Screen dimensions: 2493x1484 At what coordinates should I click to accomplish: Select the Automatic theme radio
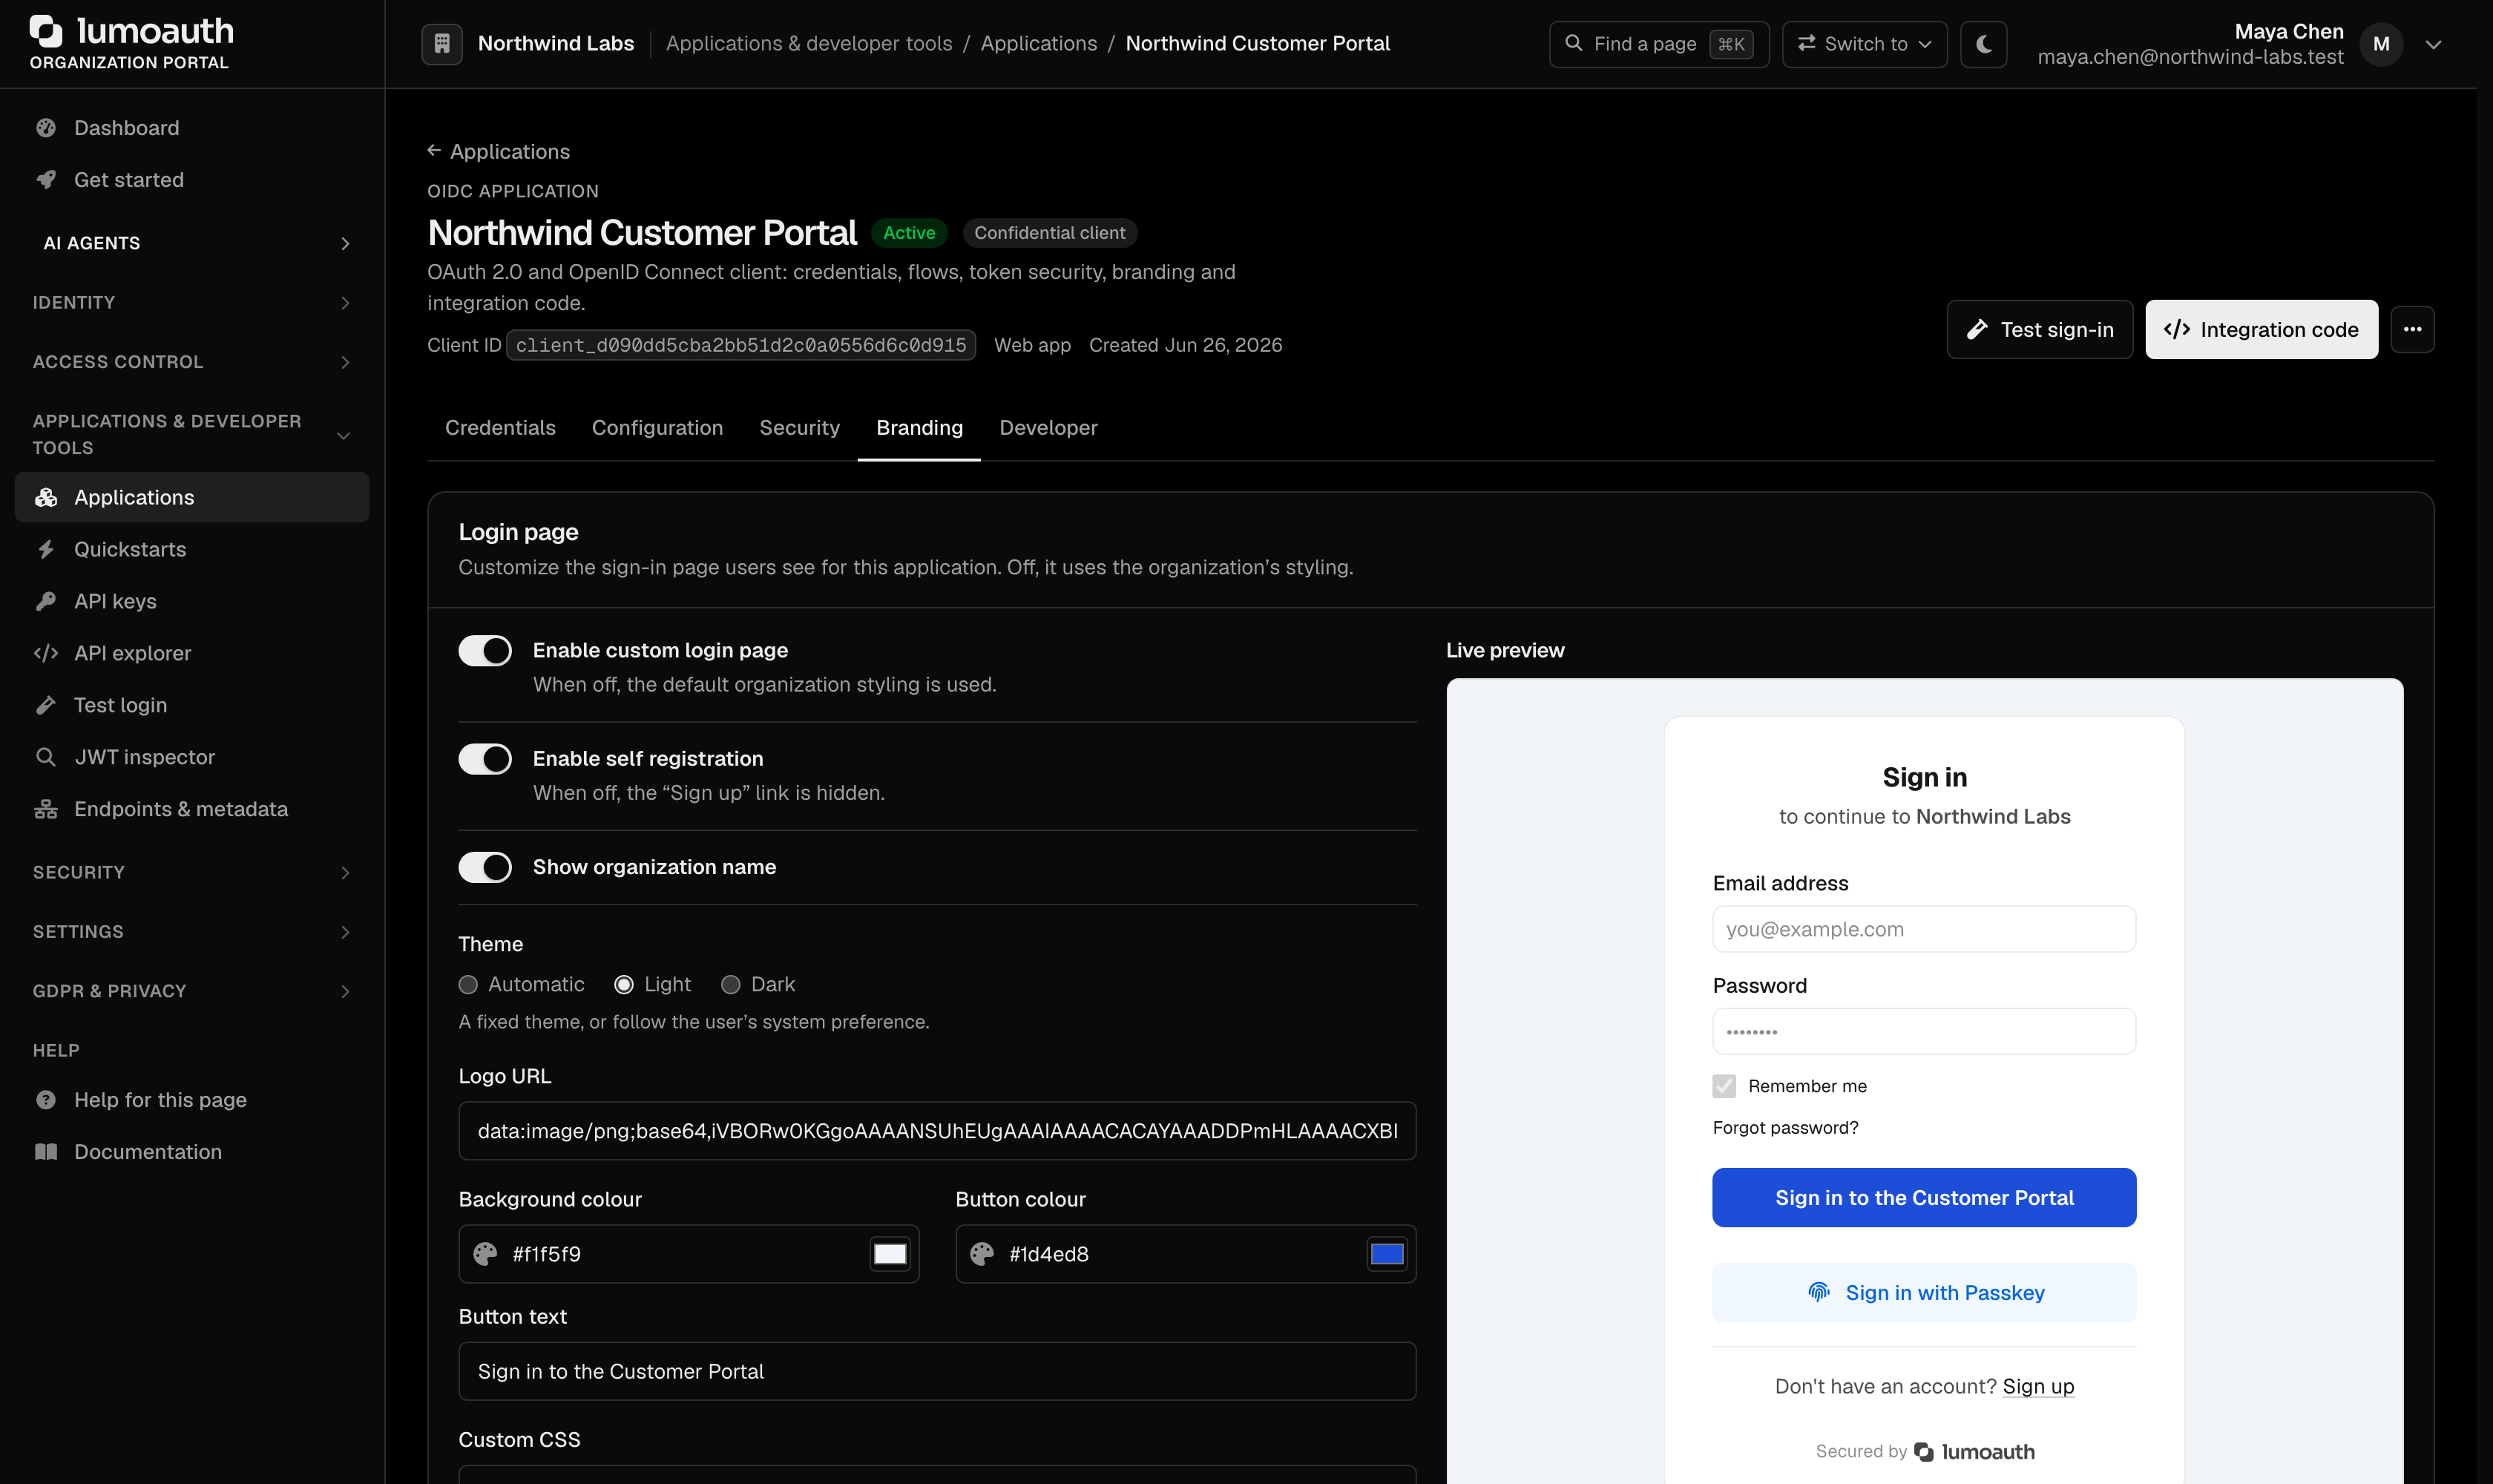468,985
